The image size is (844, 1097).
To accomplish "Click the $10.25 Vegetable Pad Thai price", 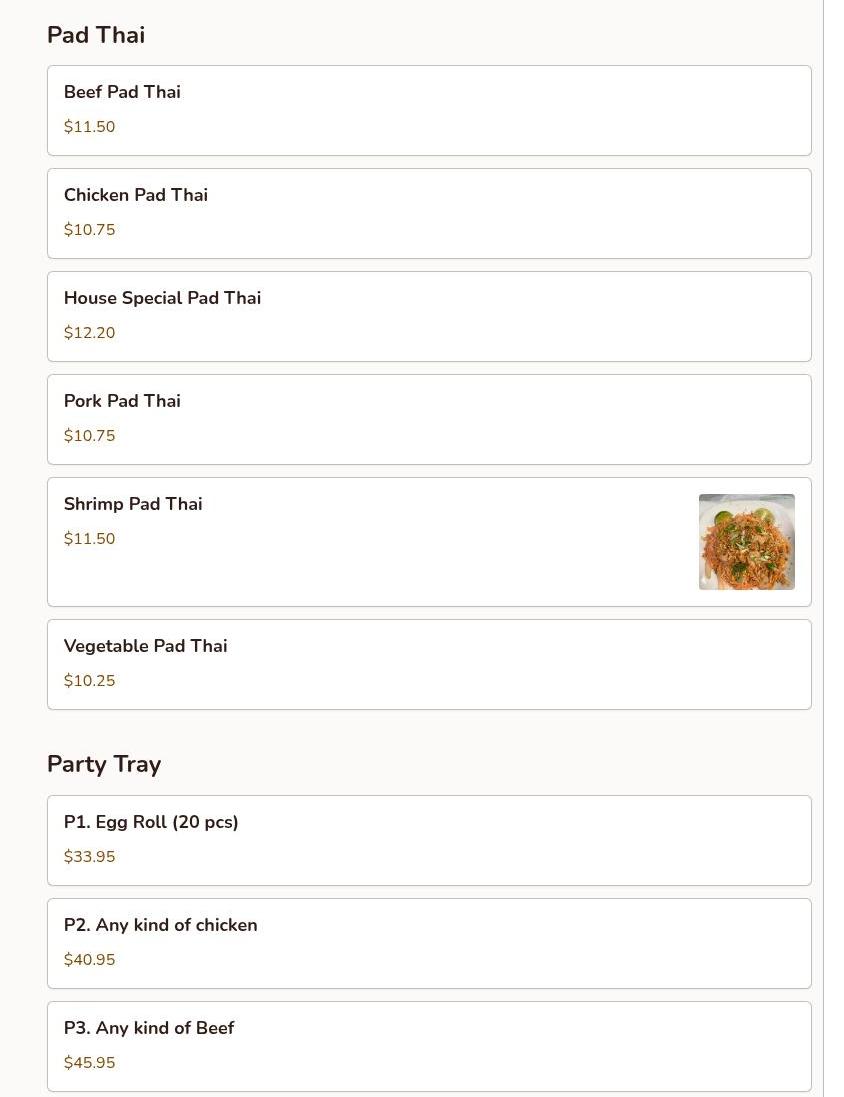I will (90, 681).
